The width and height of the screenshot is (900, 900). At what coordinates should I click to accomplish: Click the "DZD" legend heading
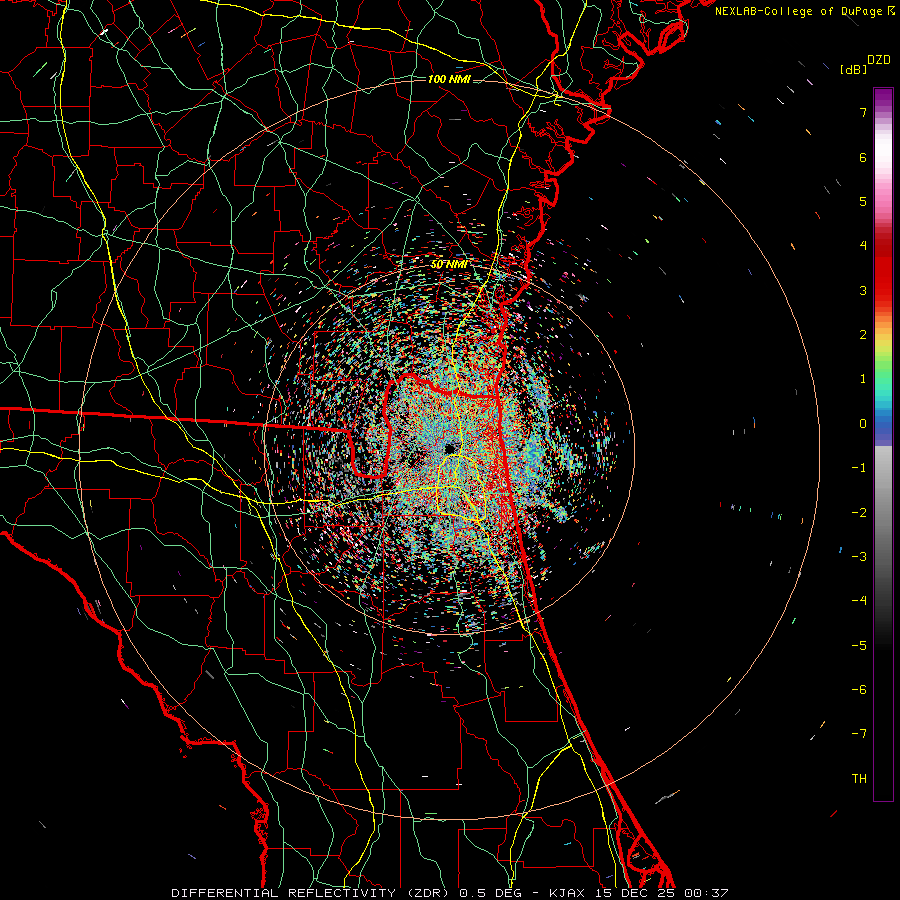point(879,60)
